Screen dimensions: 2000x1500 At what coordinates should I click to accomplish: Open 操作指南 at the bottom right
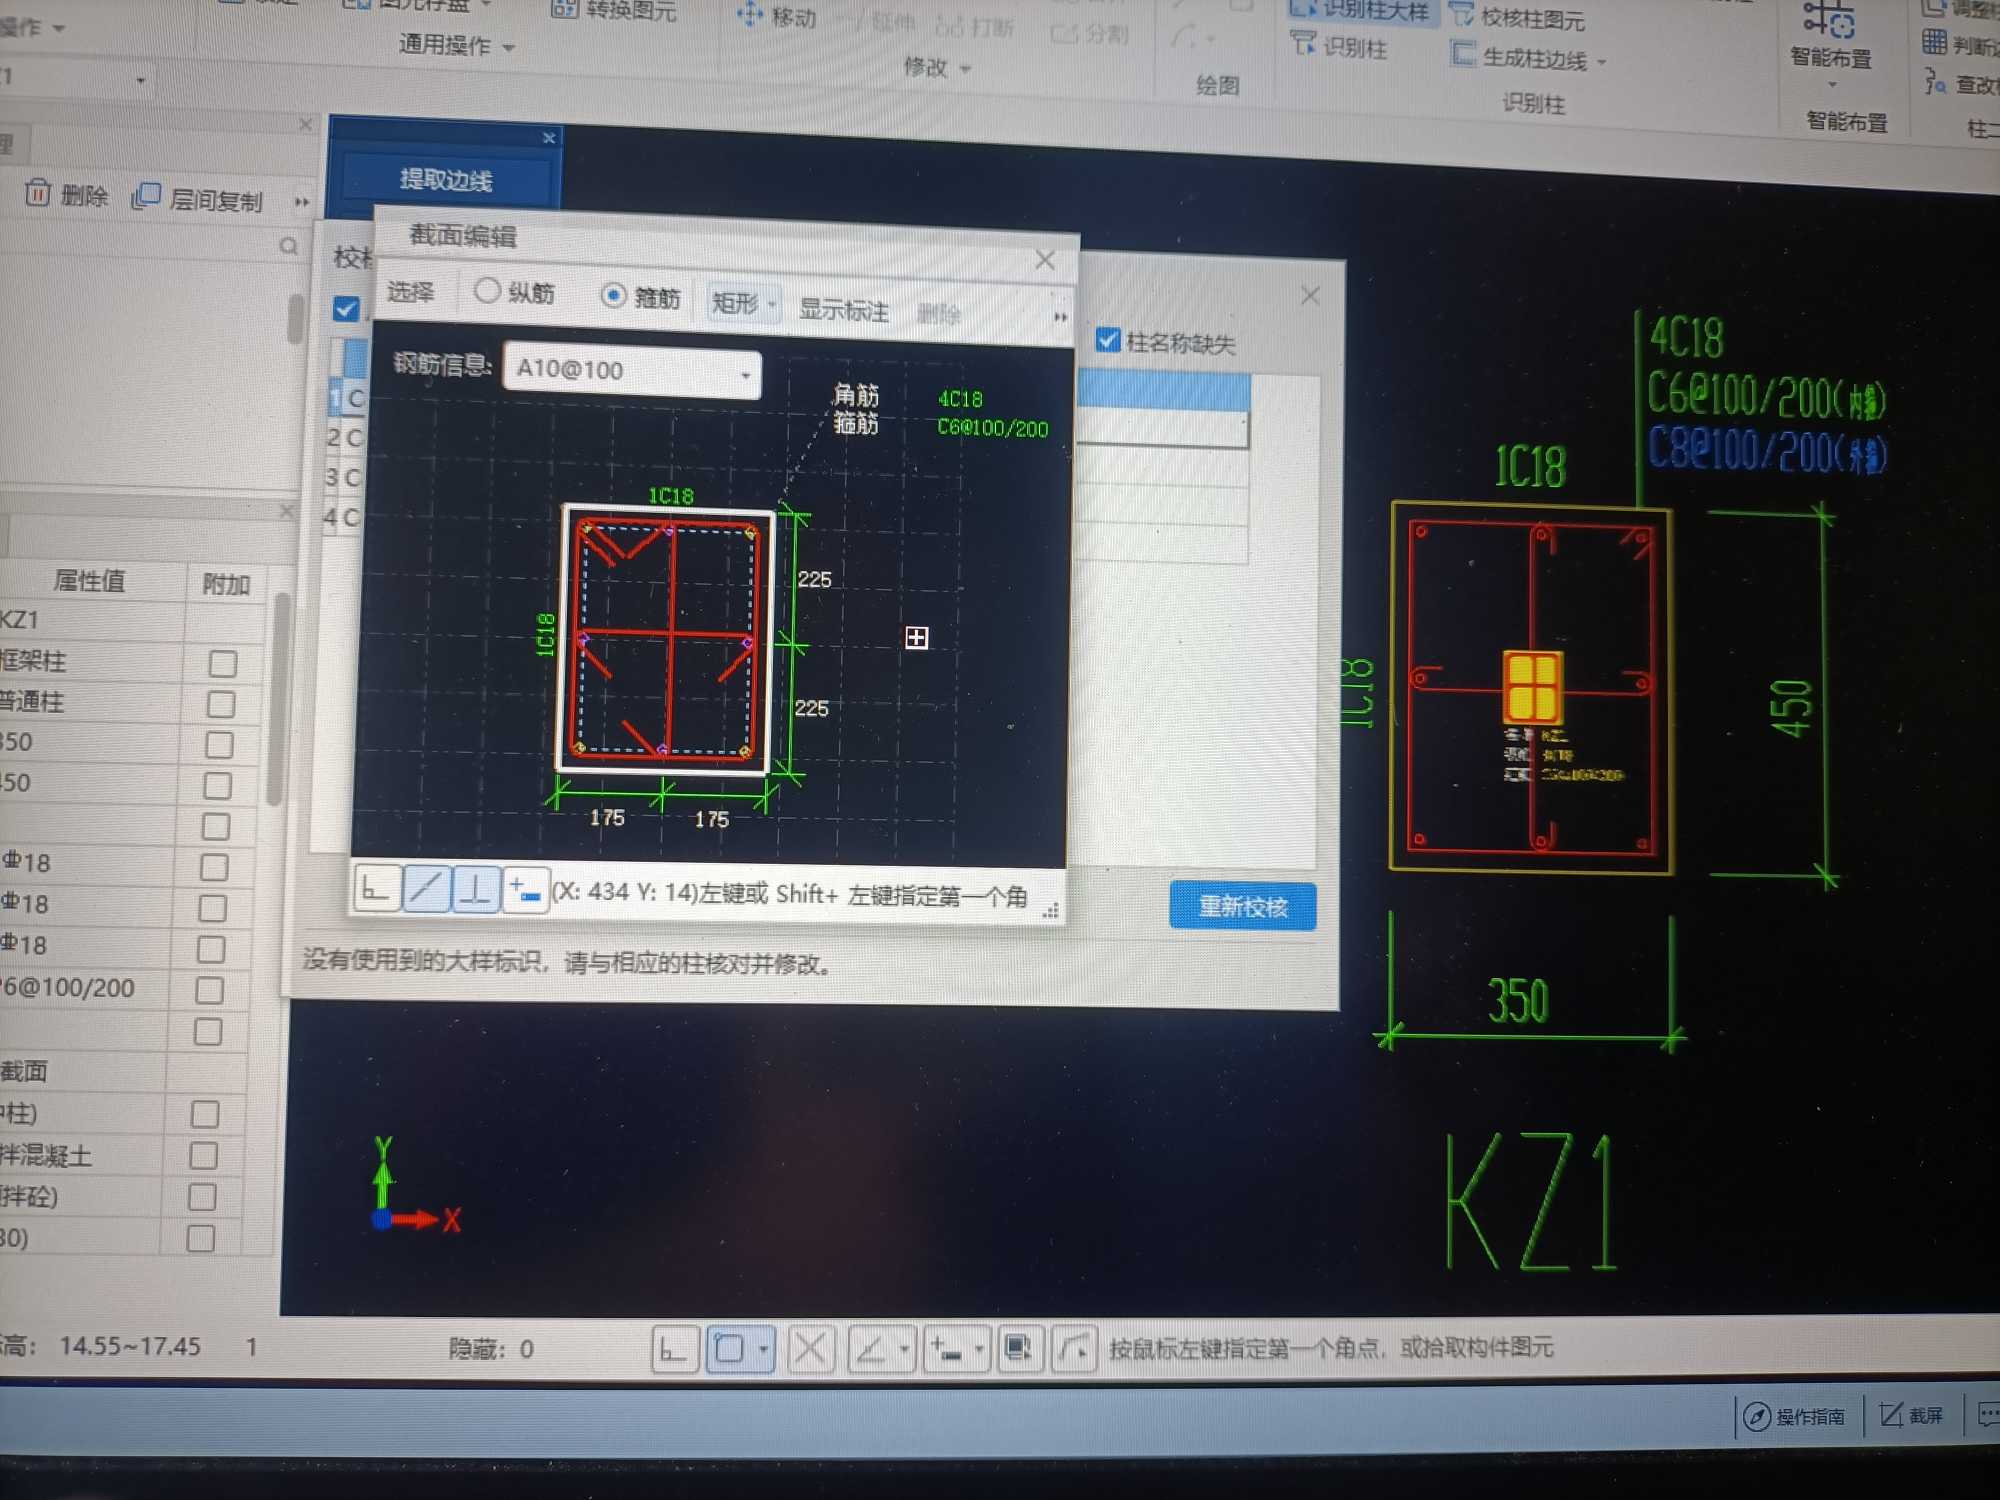click(x=1795, y=1416)
